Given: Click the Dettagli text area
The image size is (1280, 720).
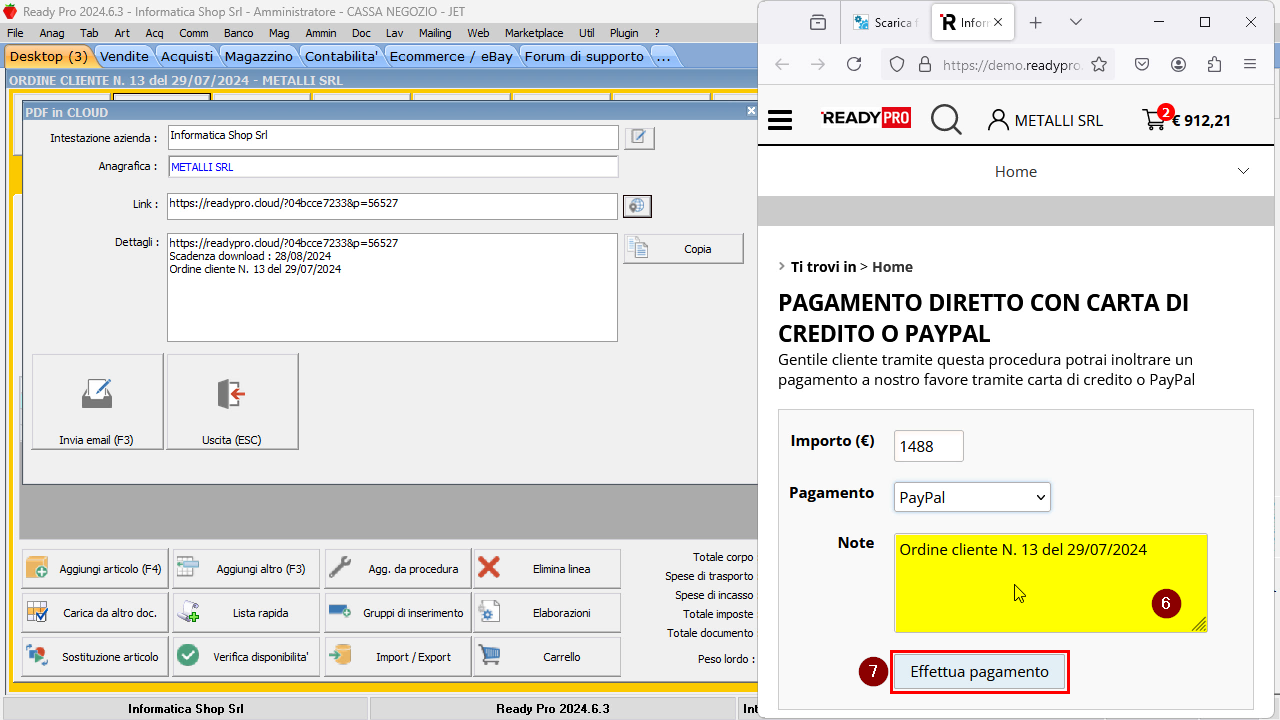Looking at the screenshot, I should click(392, 288).
